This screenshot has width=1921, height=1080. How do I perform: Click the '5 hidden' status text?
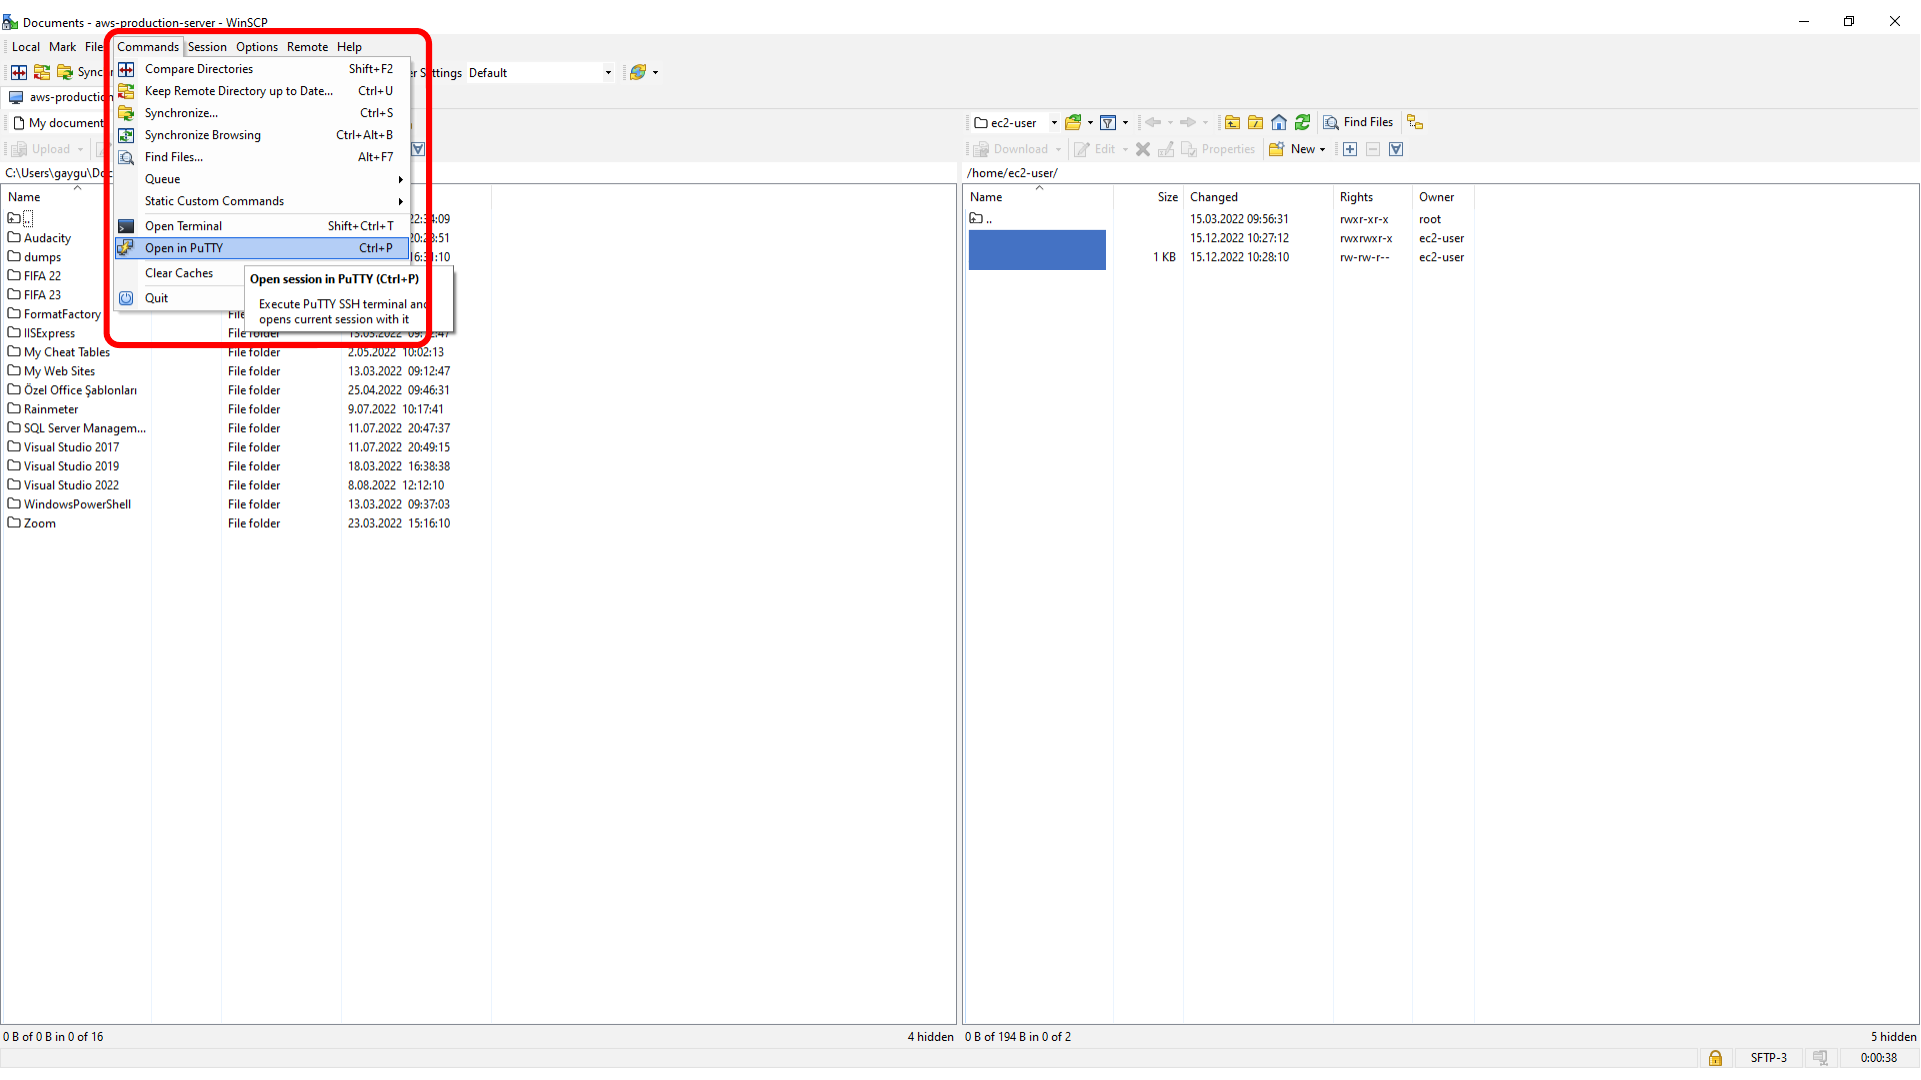[1893, 1037]
